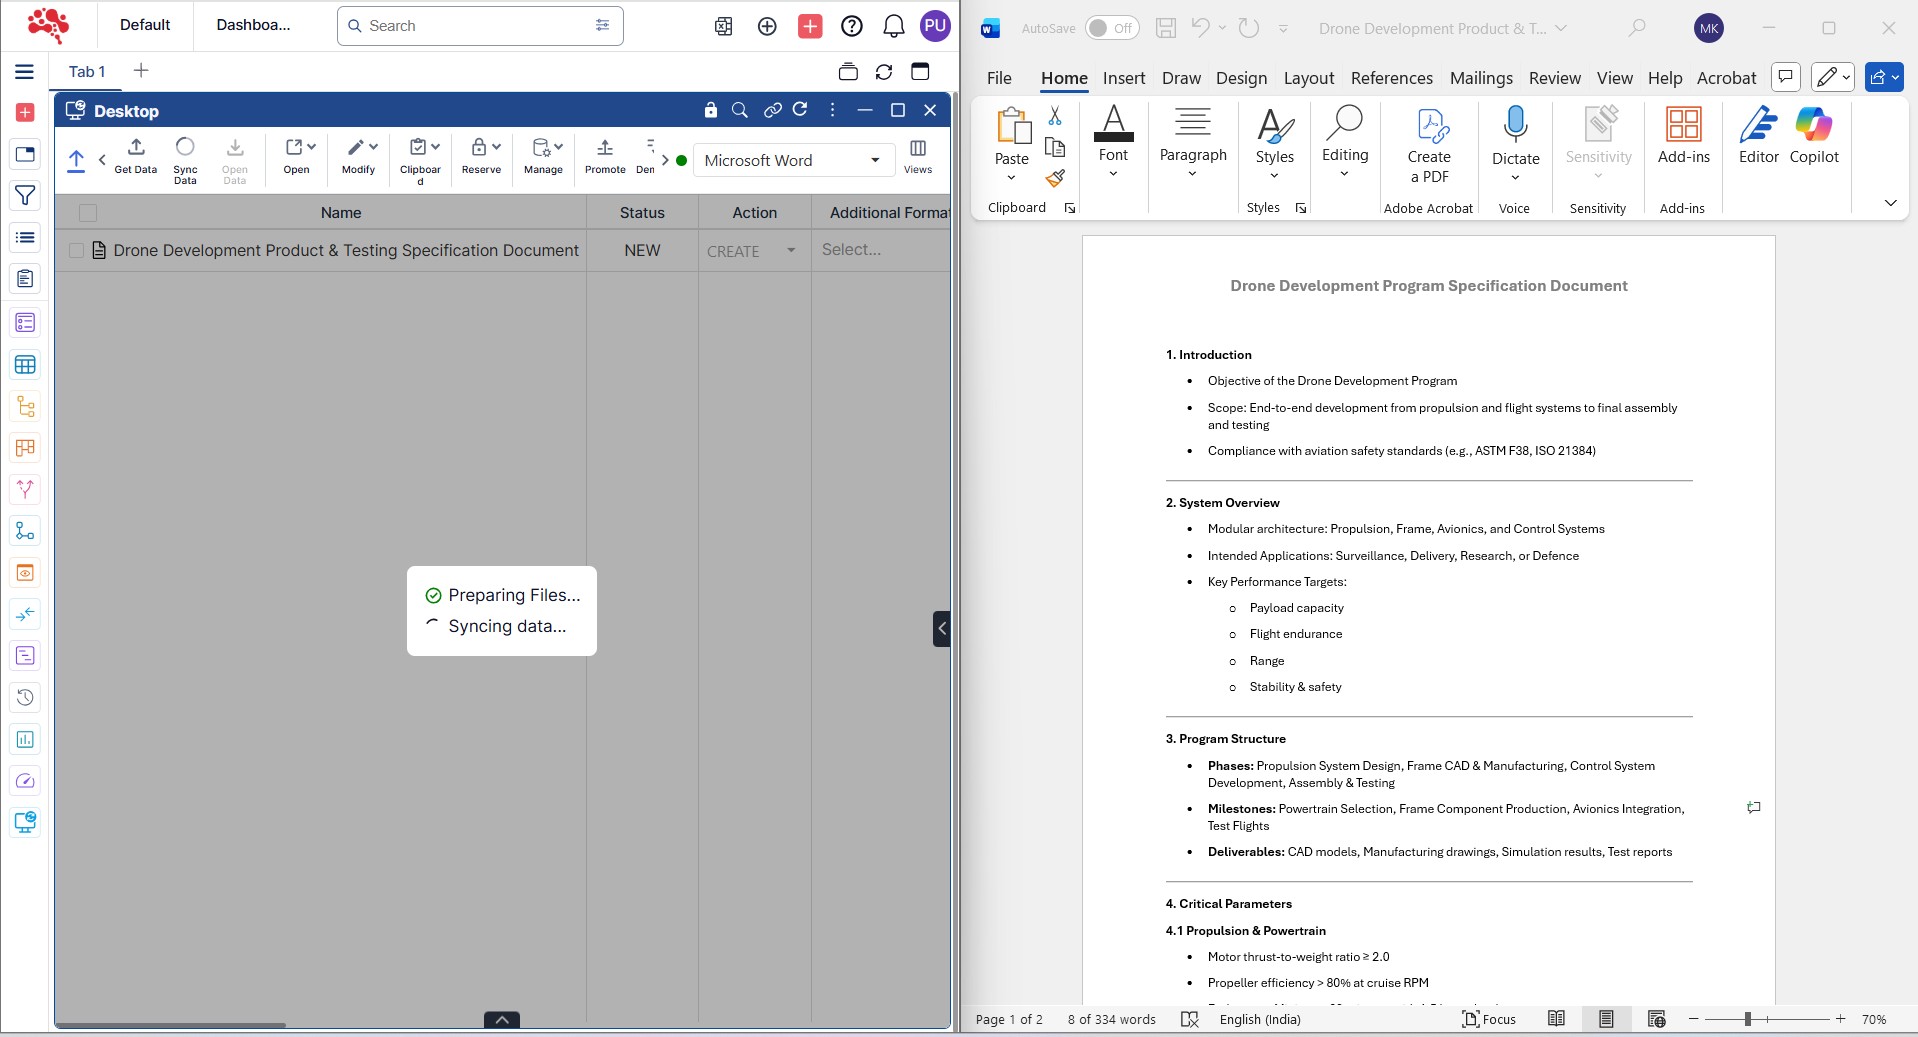
Task: Open the Microsoft Word application dropdown
Action: coord(792,160)
